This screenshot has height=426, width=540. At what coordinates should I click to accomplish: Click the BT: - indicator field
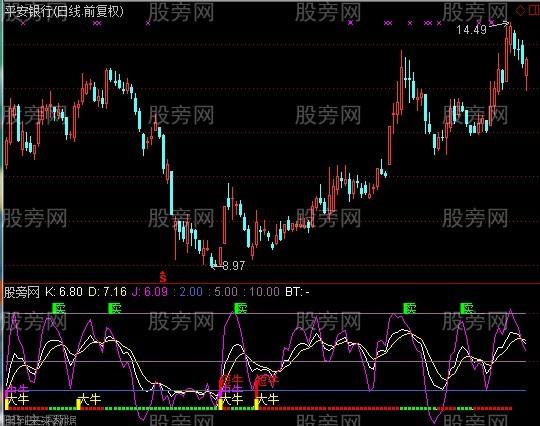(298, 292)
